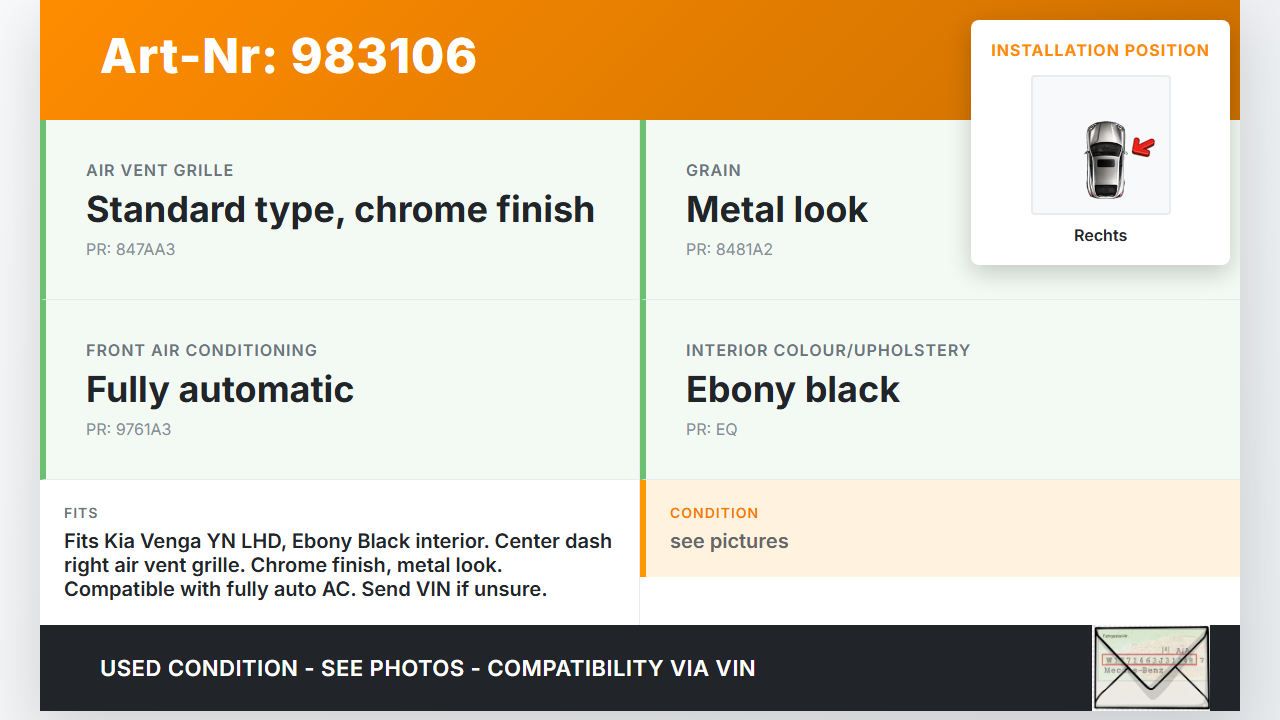
Task: Click the Art-Nr 983106 title
Action: (289, 56)
